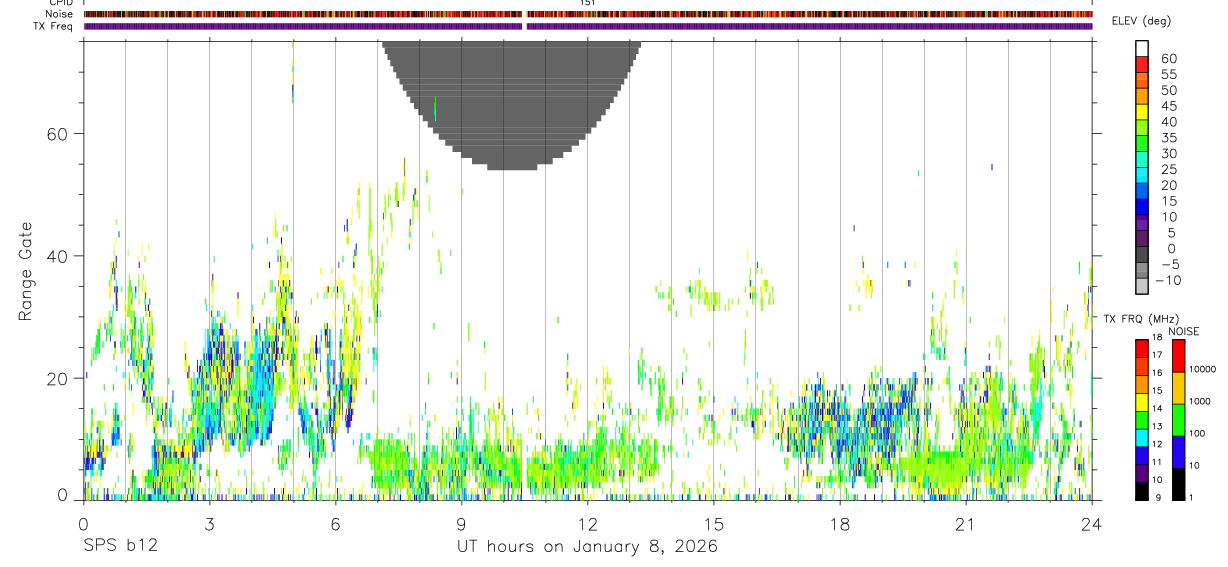Screen dimensions: 1228x567
Task: Pick the blue NOISE segment between 10 and 100
Action: (1179, 452)
